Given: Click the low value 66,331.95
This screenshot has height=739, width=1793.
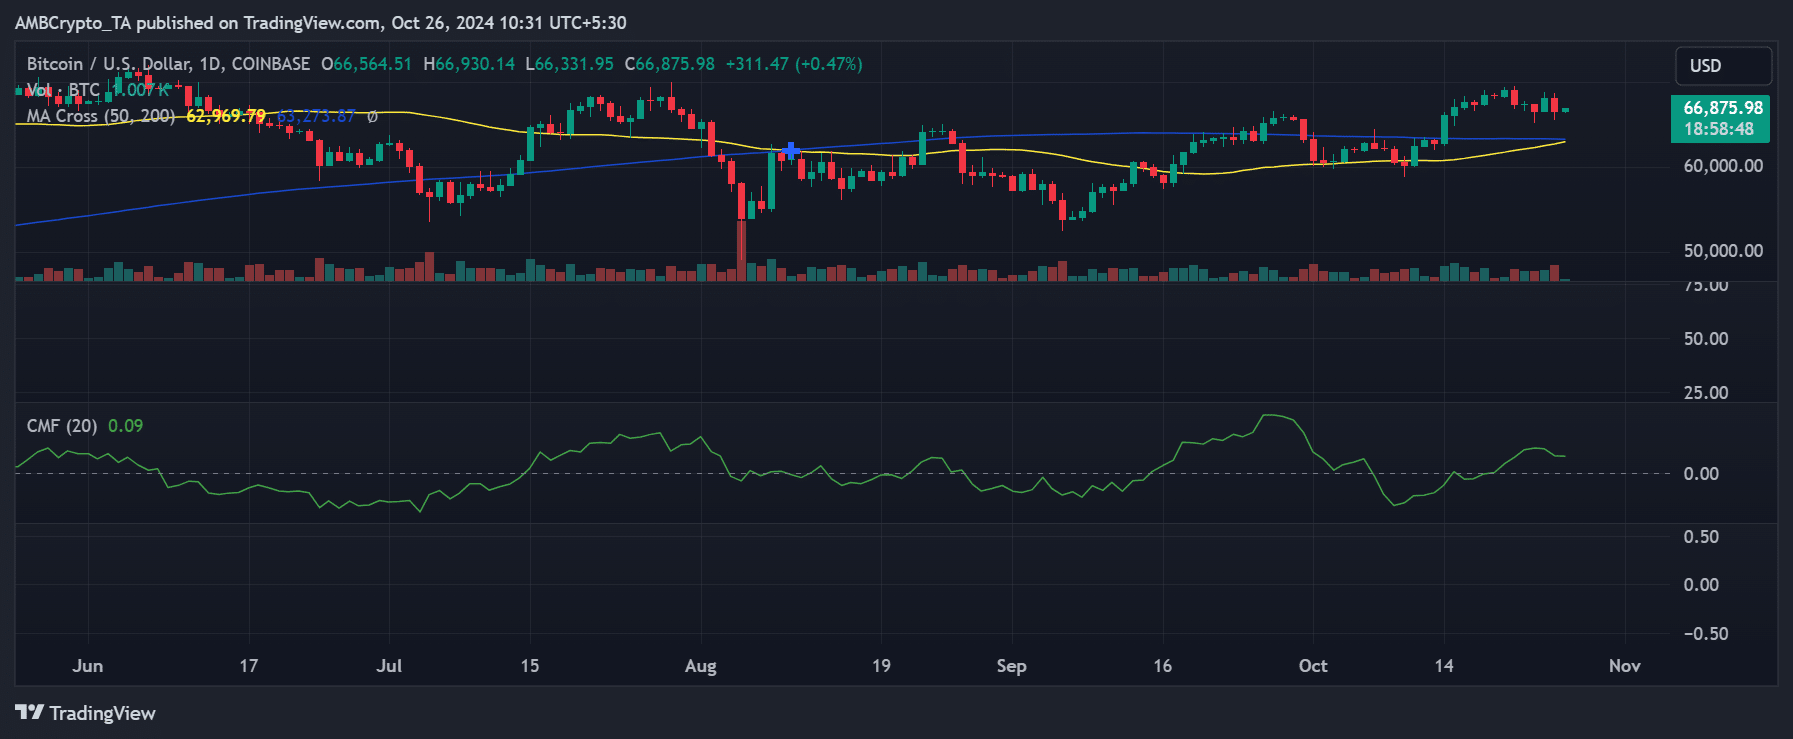Looking at the screenshot, I should click(575, 64).
